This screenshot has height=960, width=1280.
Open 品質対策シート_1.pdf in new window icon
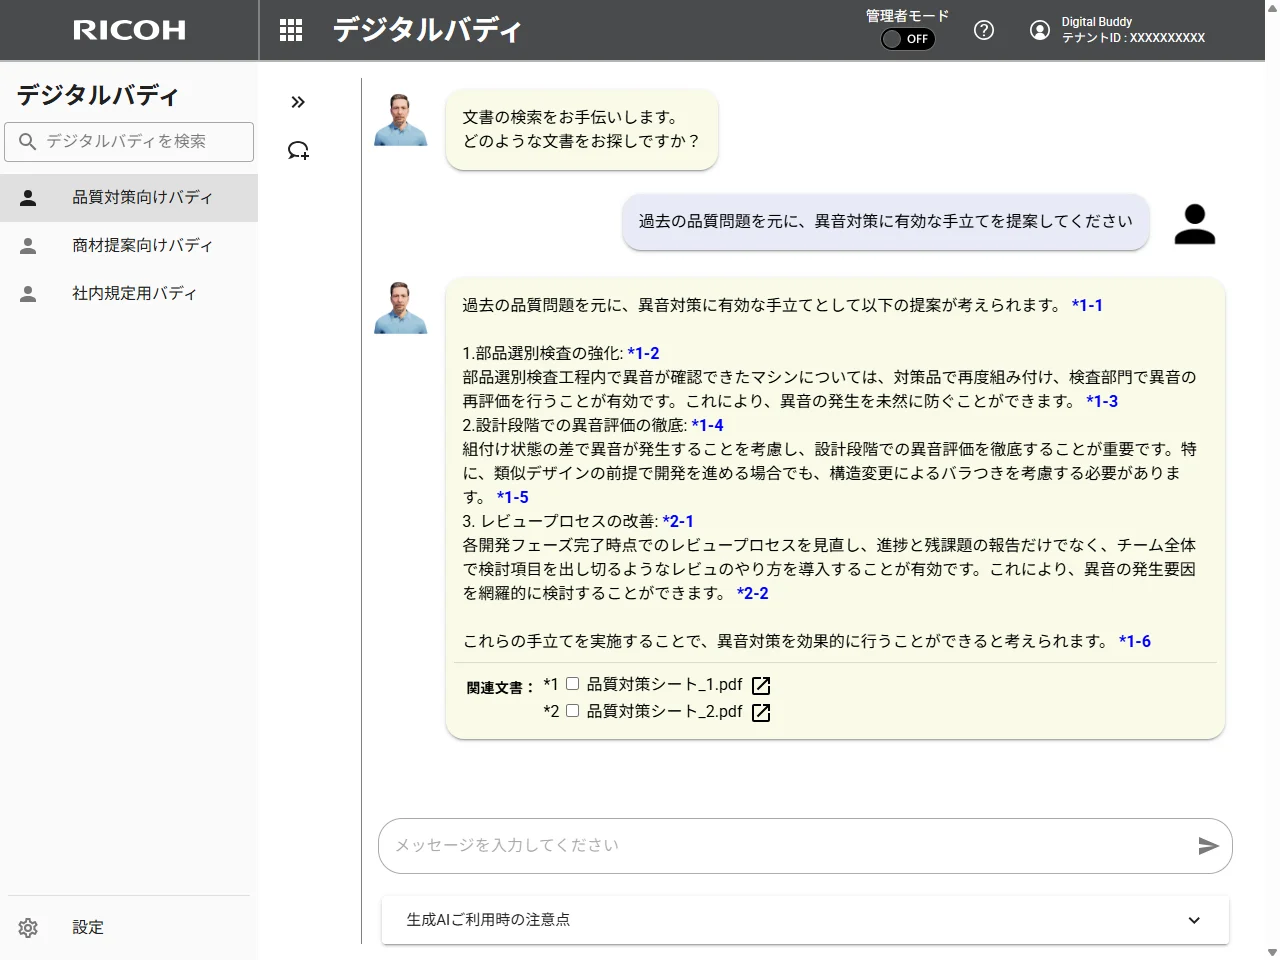coord(761,686)
